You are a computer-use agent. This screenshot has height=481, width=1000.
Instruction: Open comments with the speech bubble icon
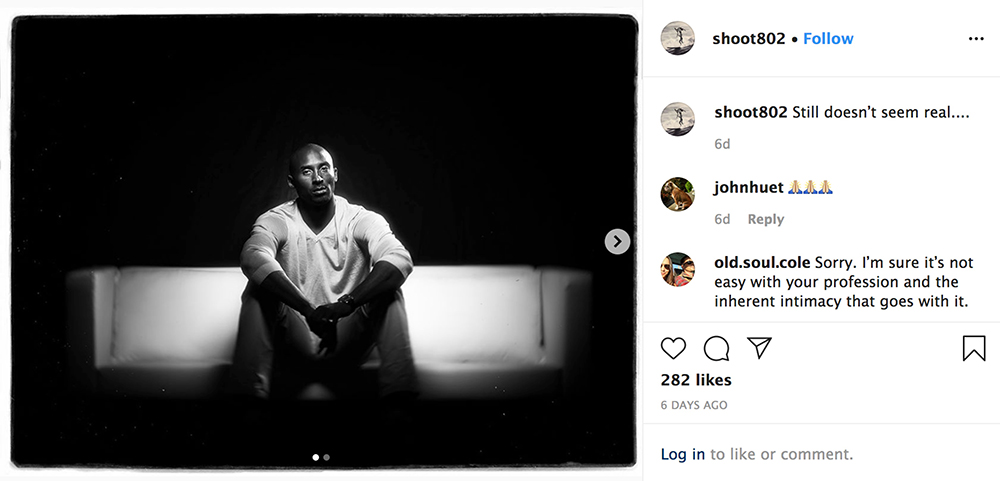tap(716, 348)
